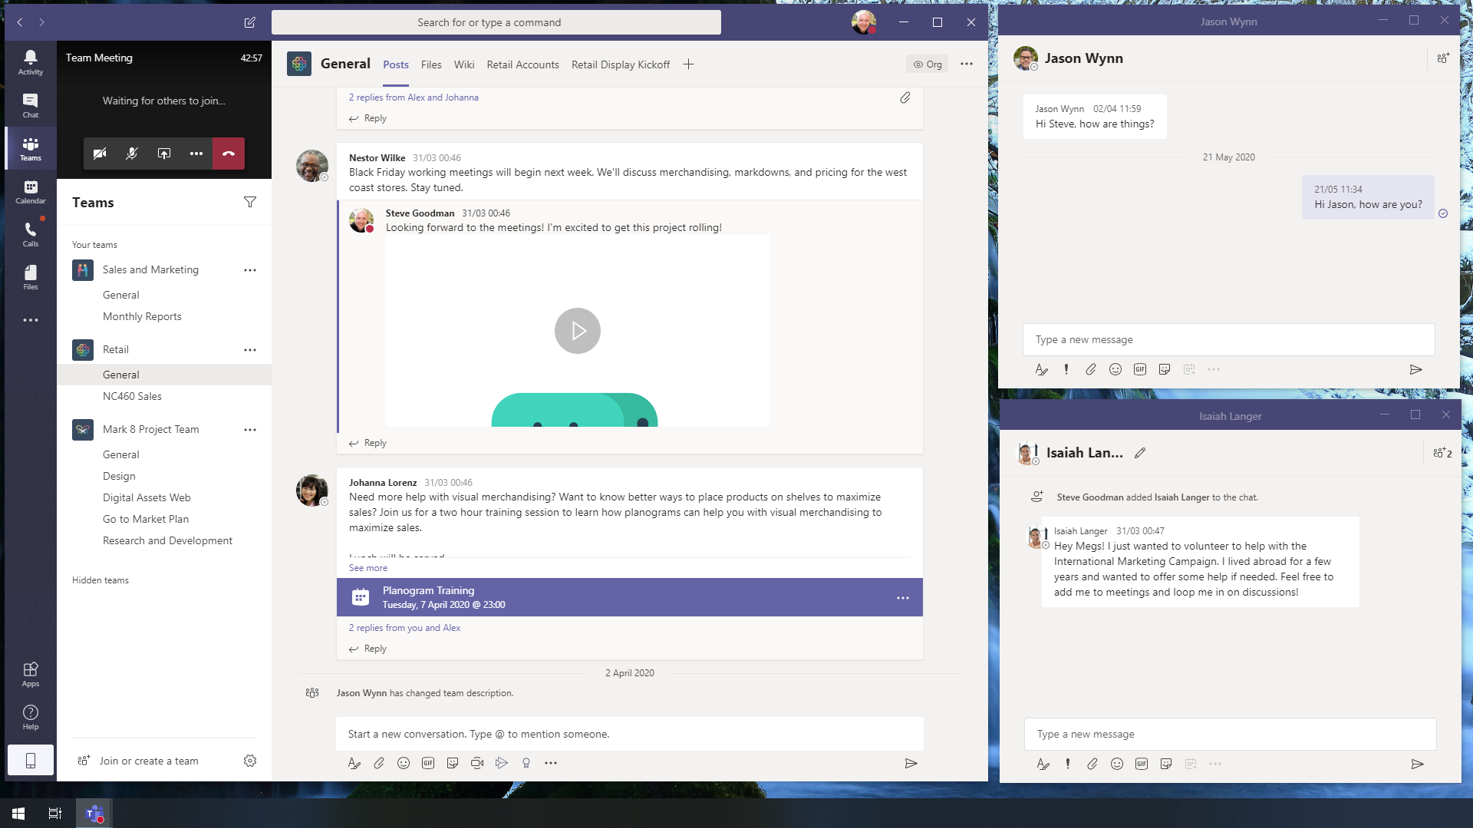Open more options for Sales and Marketing team
The height and width of the screenshot is (828, 1473).
[x=250, y=270]
